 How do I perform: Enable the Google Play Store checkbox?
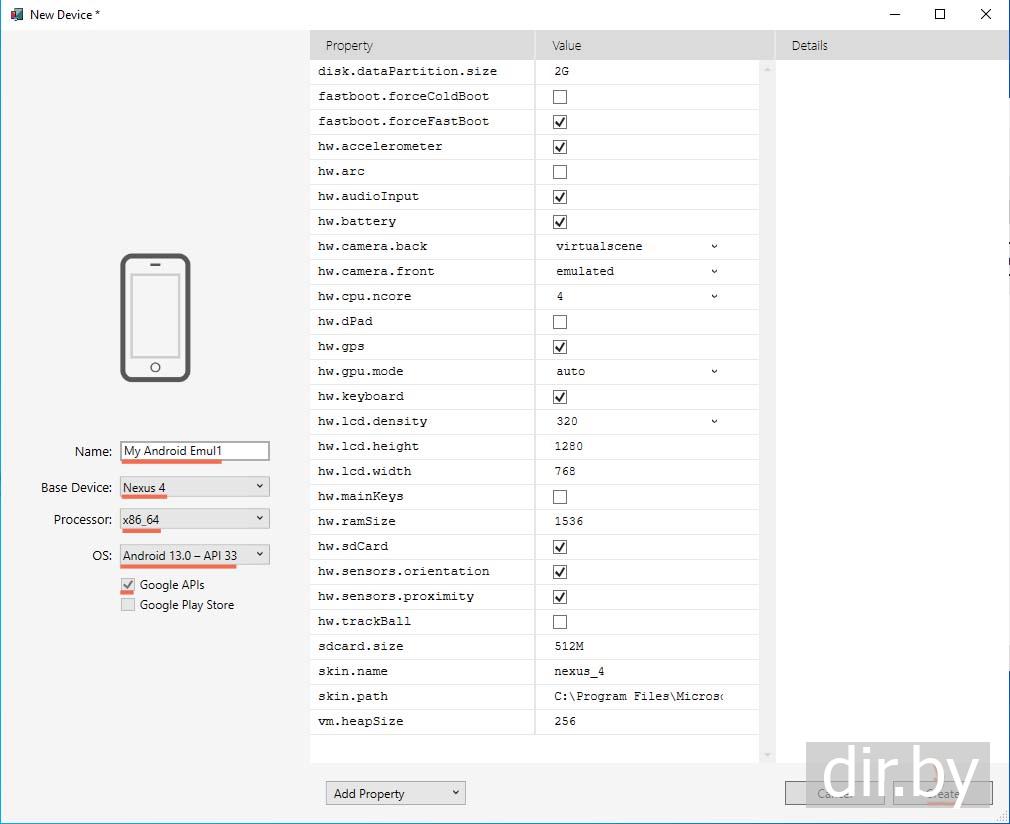point(128,605)
